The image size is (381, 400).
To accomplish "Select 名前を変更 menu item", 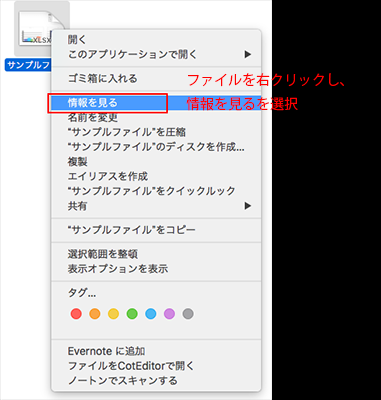I will click(156, 117).
